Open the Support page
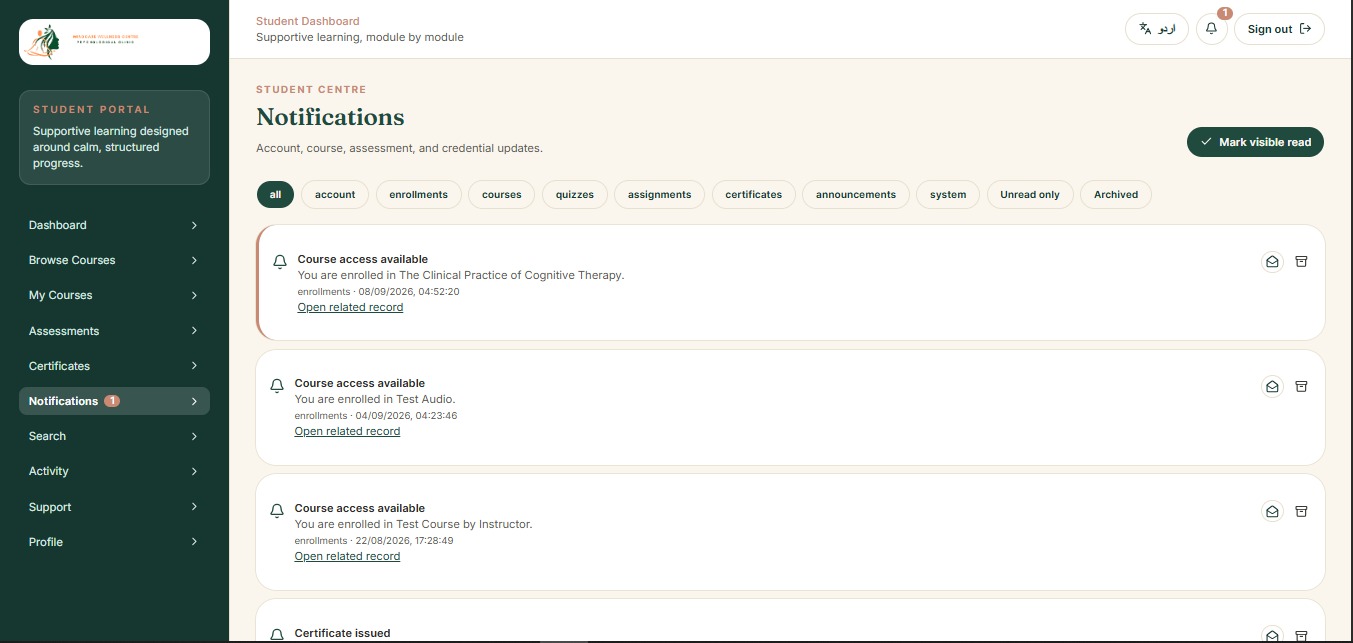Viewport: 1353px width, 643px height. [114, 507]
